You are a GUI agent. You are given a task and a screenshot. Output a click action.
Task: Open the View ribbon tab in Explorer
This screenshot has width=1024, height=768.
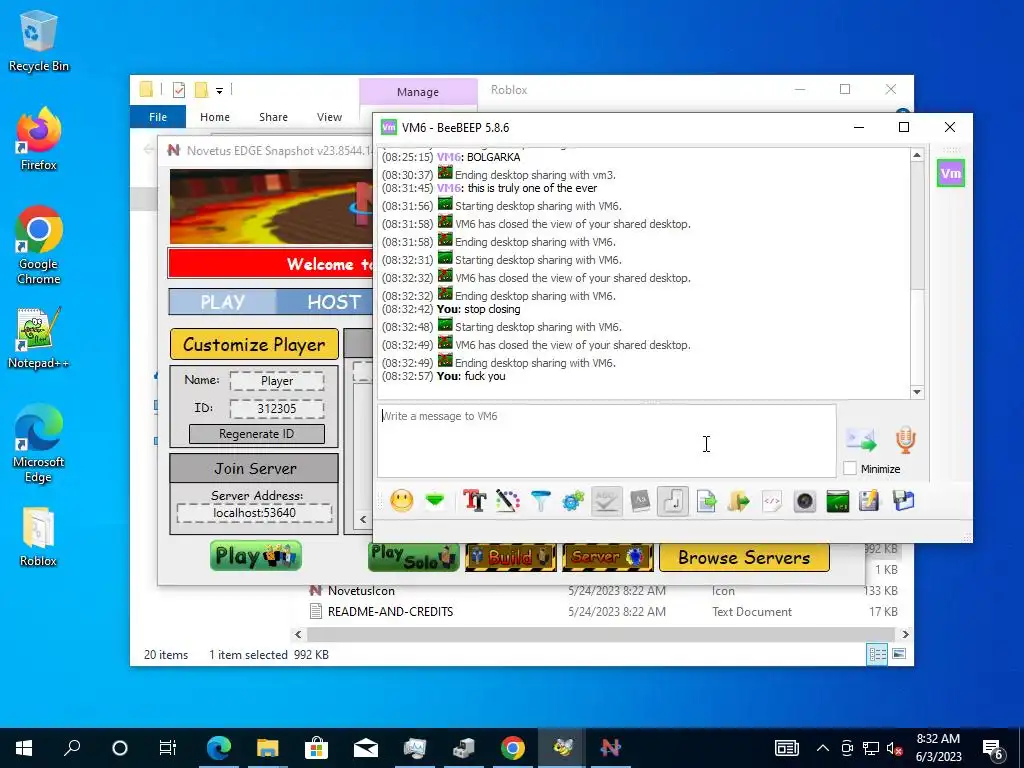(x=329, y=117)
